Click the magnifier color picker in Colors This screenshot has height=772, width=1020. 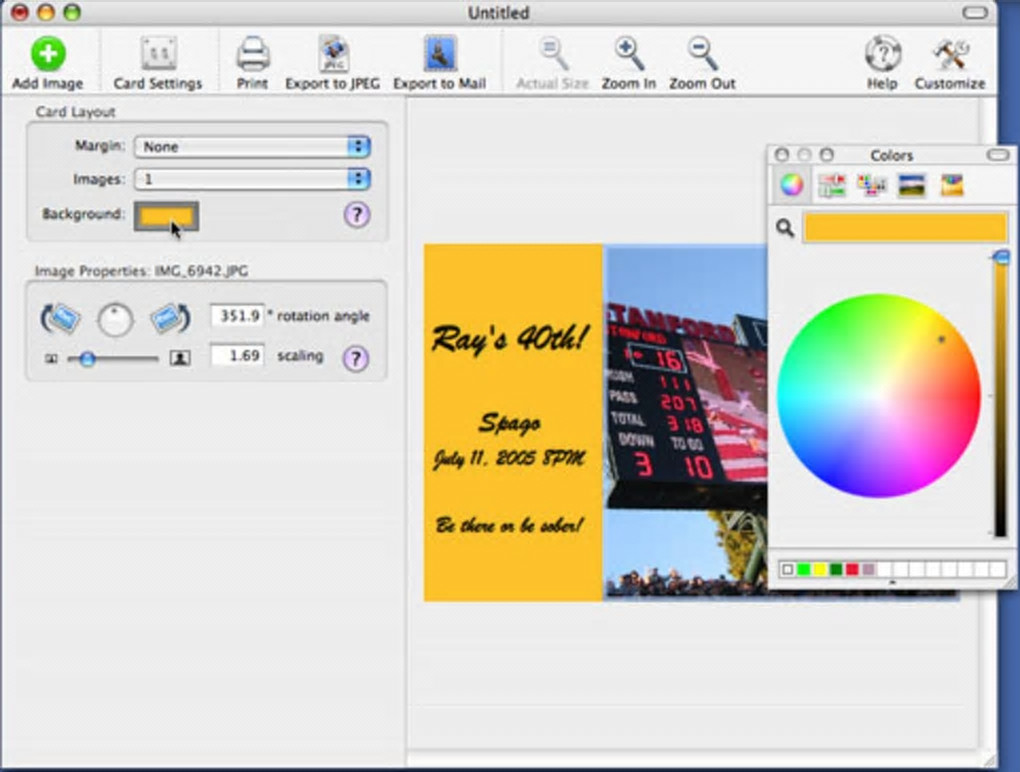pyautogui.click(x=785, y=228)
